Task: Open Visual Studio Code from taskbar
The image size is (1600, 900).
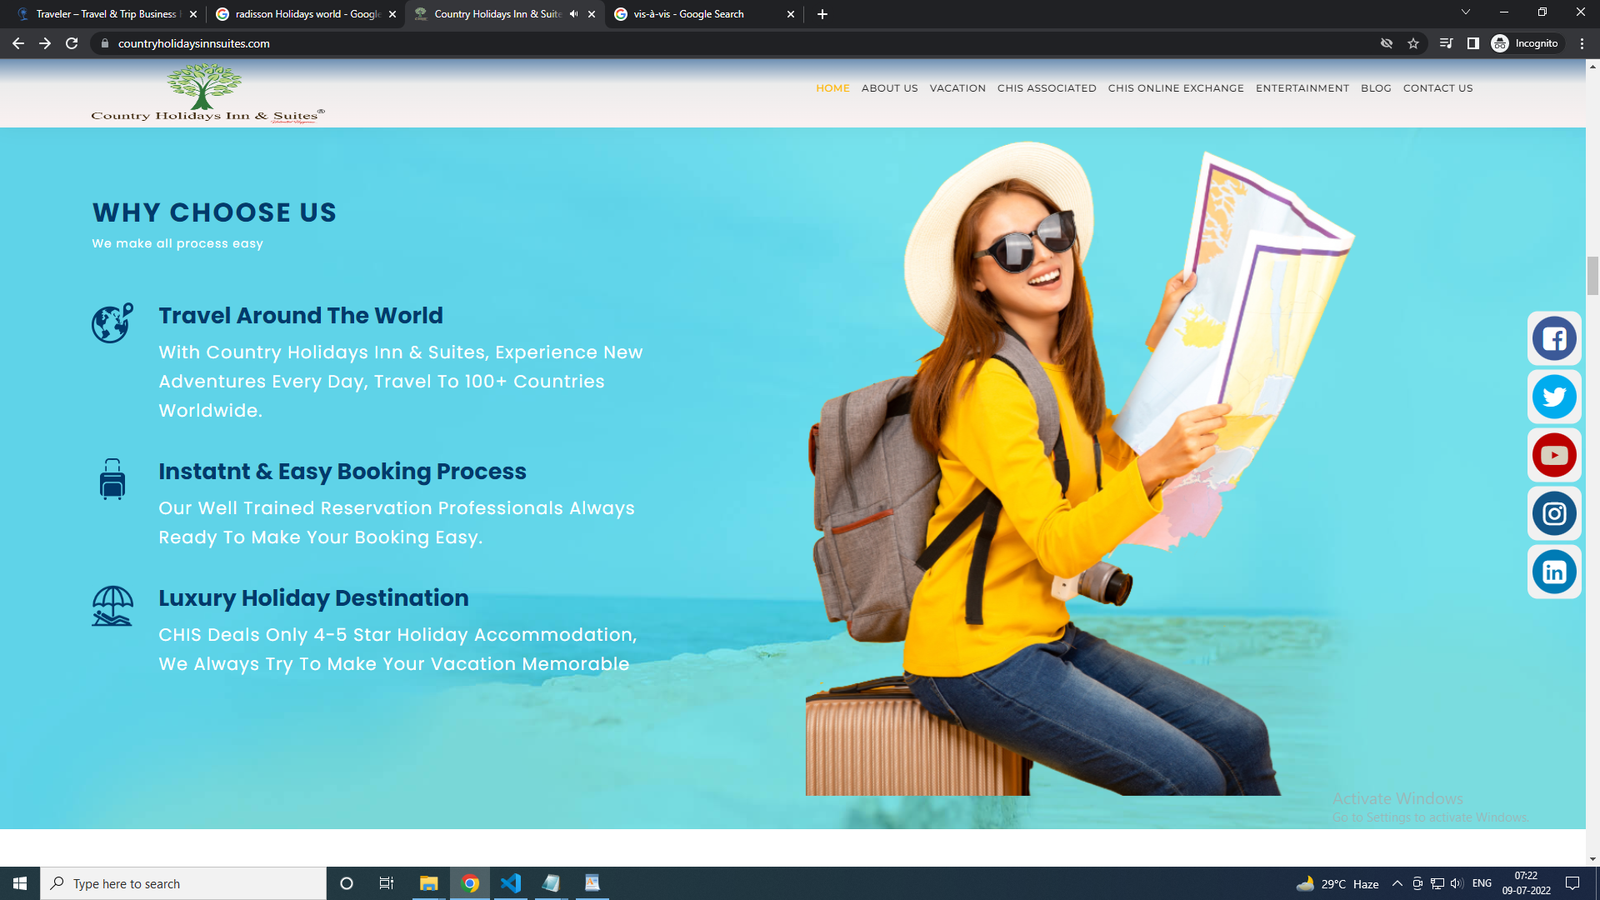Action: click(x=510, y=883)
